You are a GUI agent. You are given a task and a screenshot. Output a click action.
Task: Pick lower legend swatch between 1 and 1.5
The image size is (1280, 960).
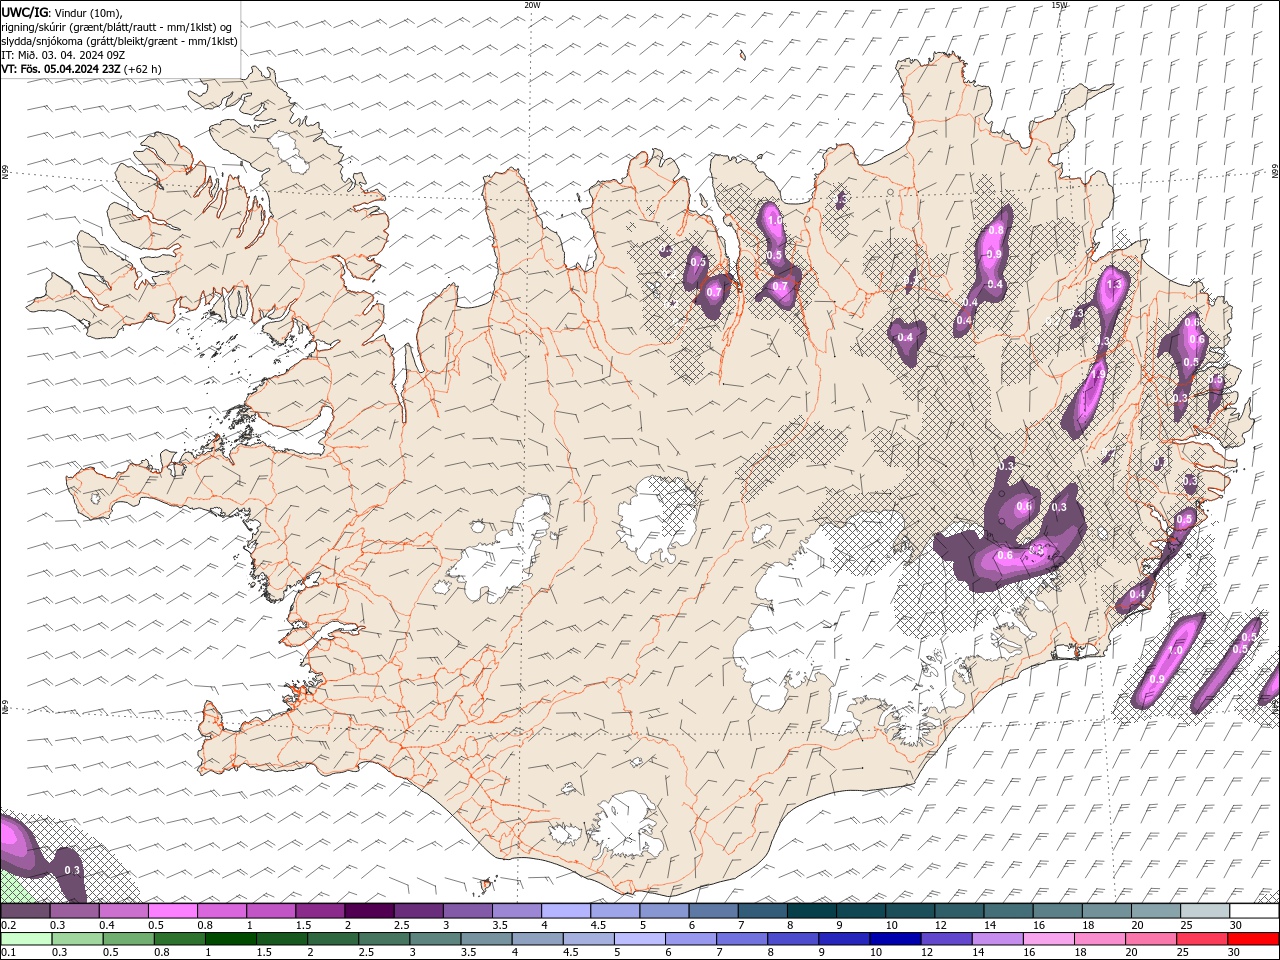click(x=230, y=939)
